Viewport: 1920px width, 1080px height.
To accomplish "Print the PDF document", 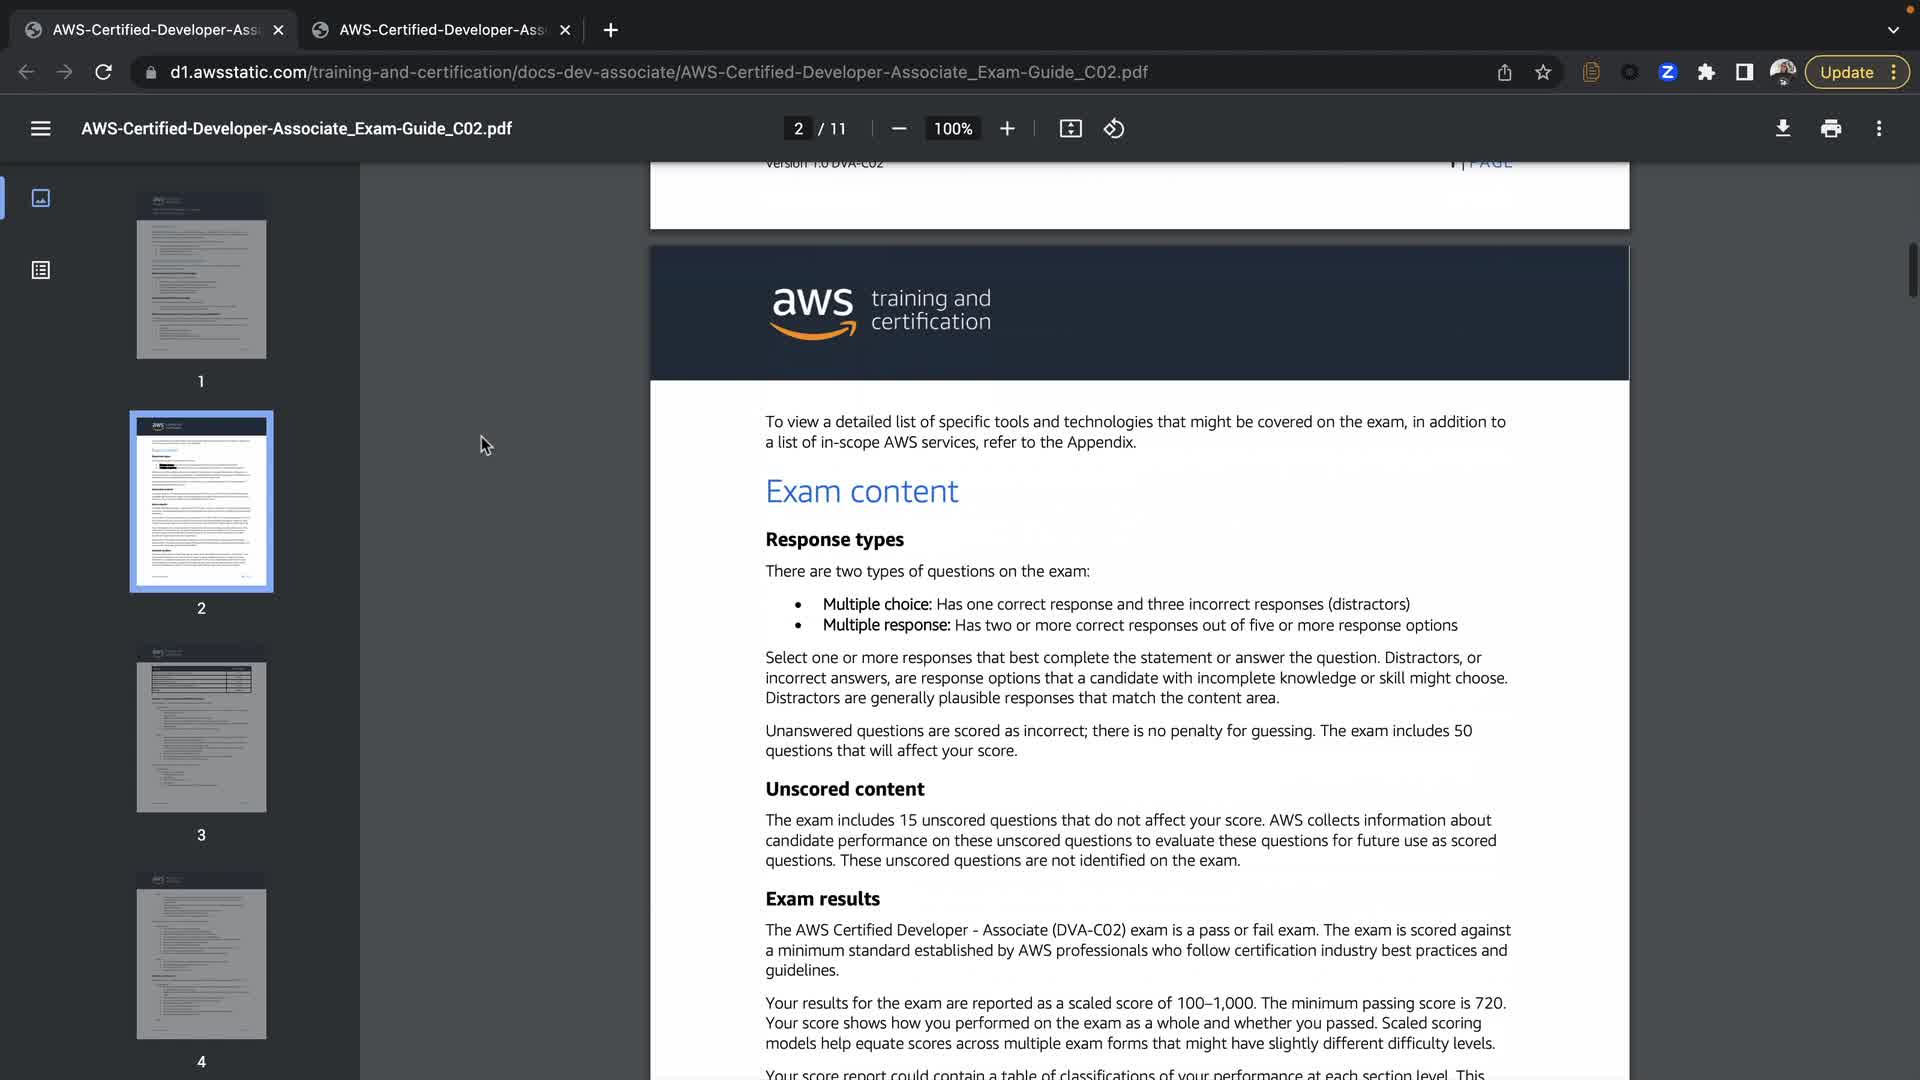I will click(1831, 129).
